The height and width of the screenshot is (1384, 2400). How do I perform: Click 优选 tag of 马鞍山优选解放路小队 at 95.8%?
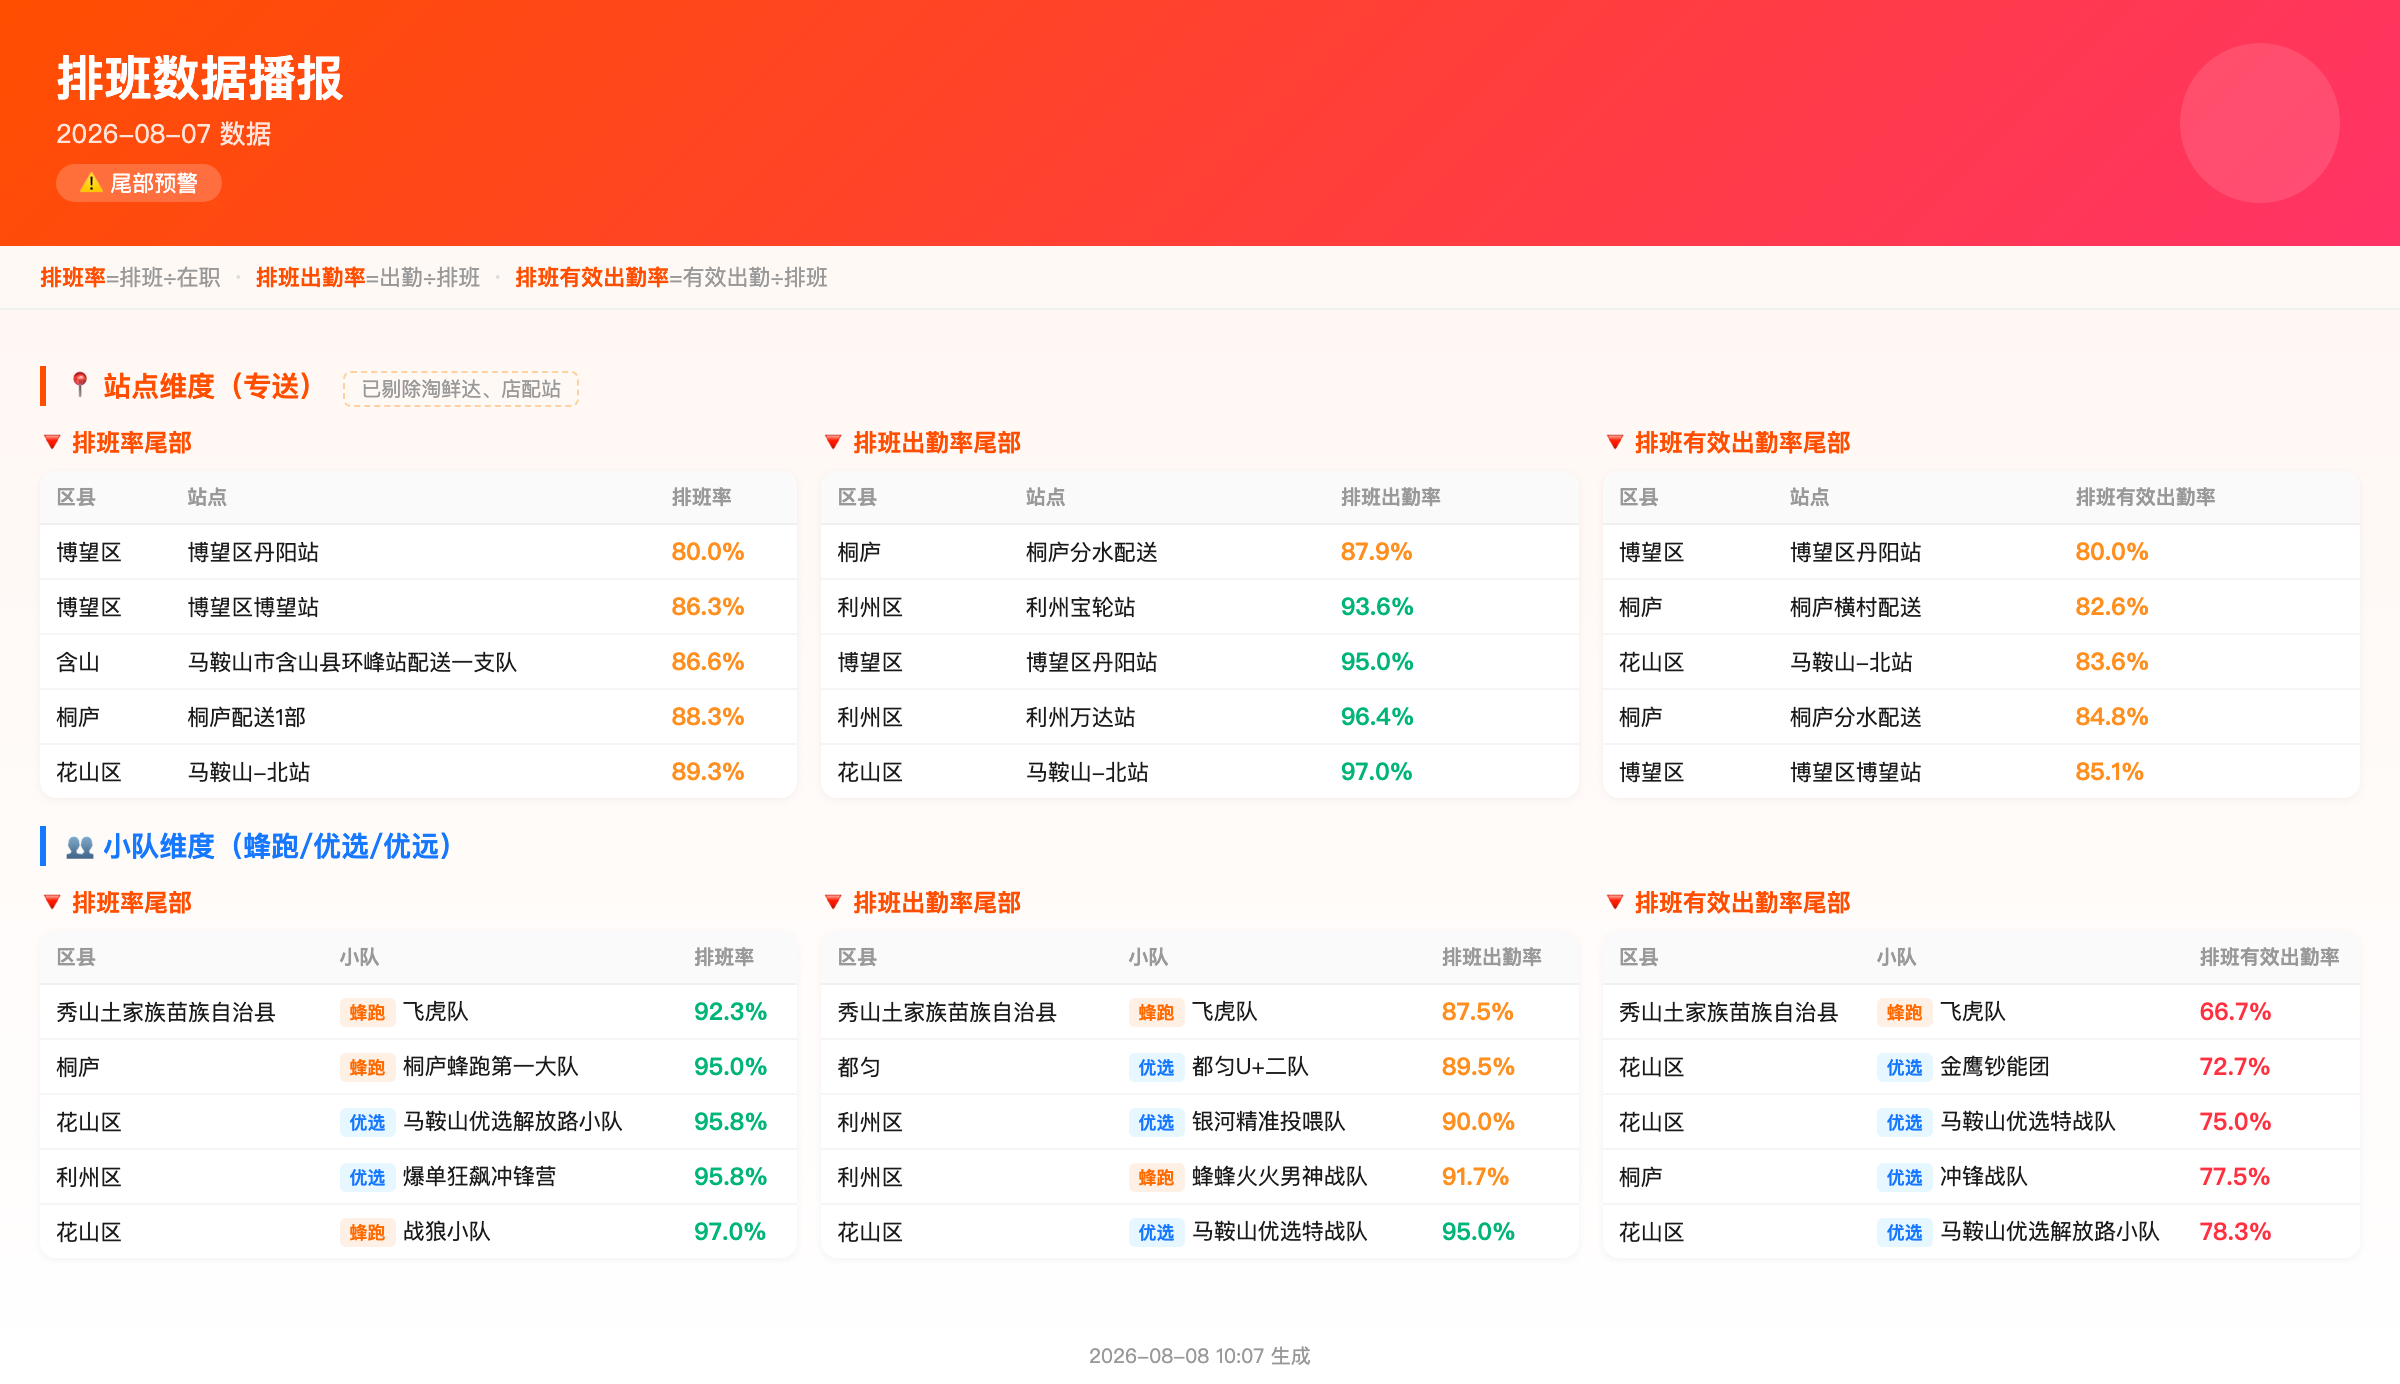click(x=367, y=1122)
